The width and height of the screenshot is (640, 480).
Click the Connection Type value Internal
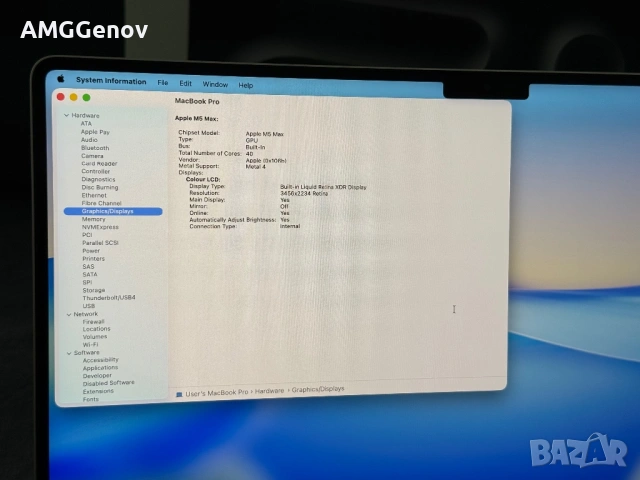point(290,226)
